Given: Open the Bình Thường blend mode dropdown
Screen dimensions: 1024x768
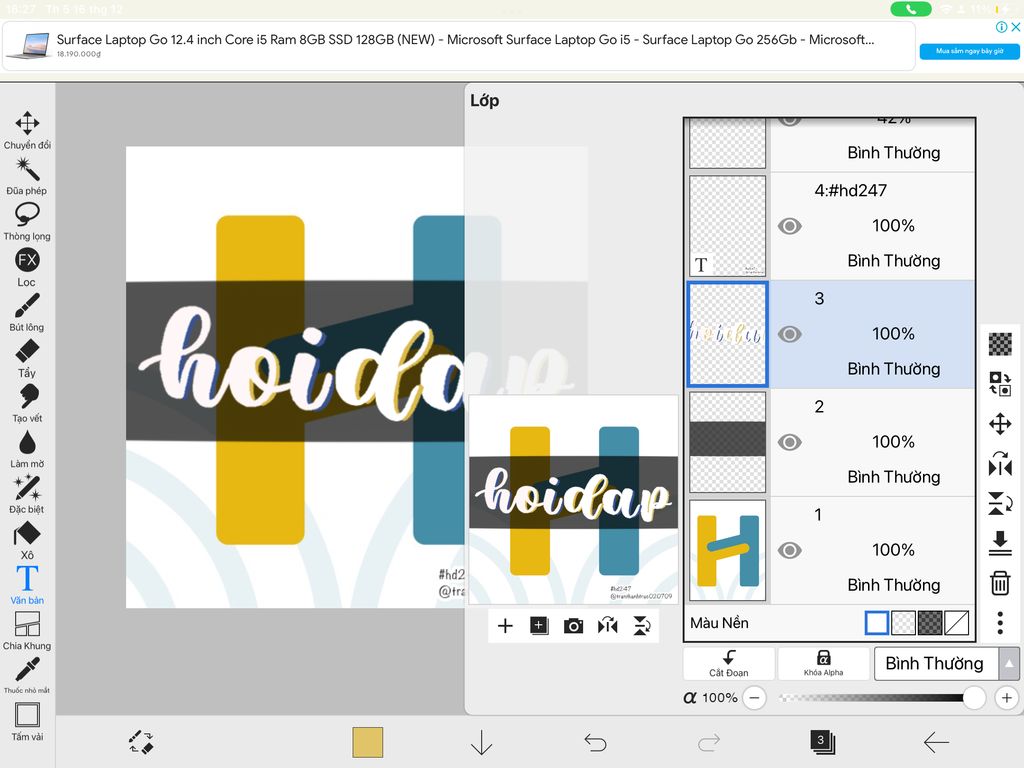Looking at the screenshot, I should [x=935, y=664].
